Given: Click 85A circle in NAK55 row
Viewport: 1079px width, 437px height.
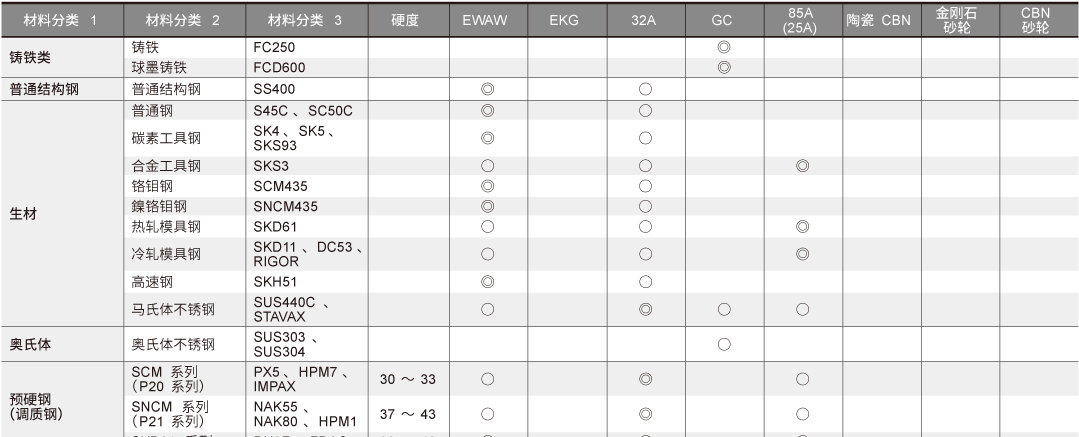Looking at the screenshot, I should [x=802, y=414].
